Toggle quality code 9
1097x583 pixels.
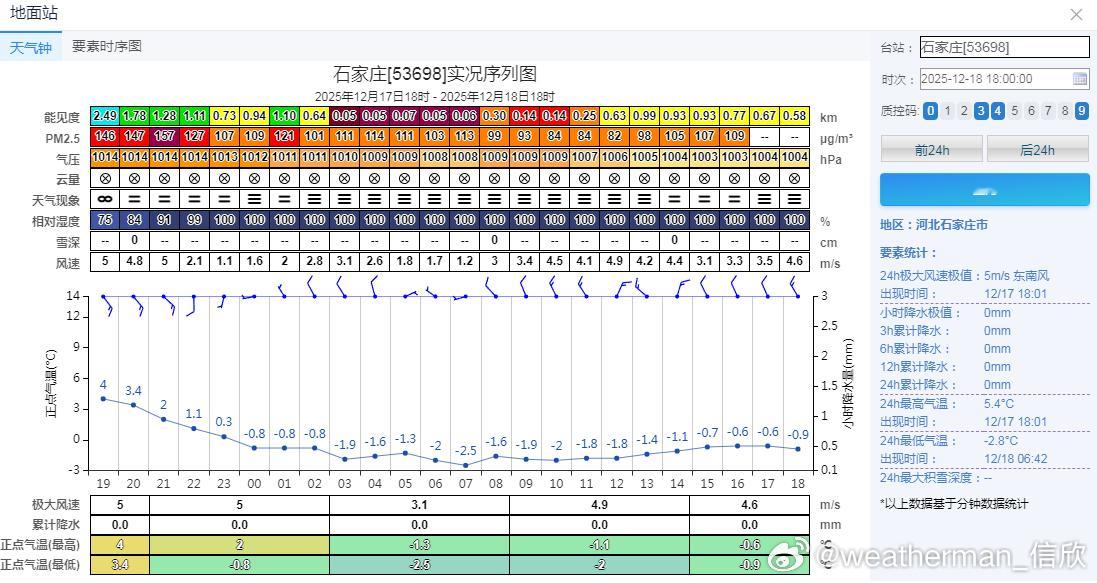coord(1082,111)
